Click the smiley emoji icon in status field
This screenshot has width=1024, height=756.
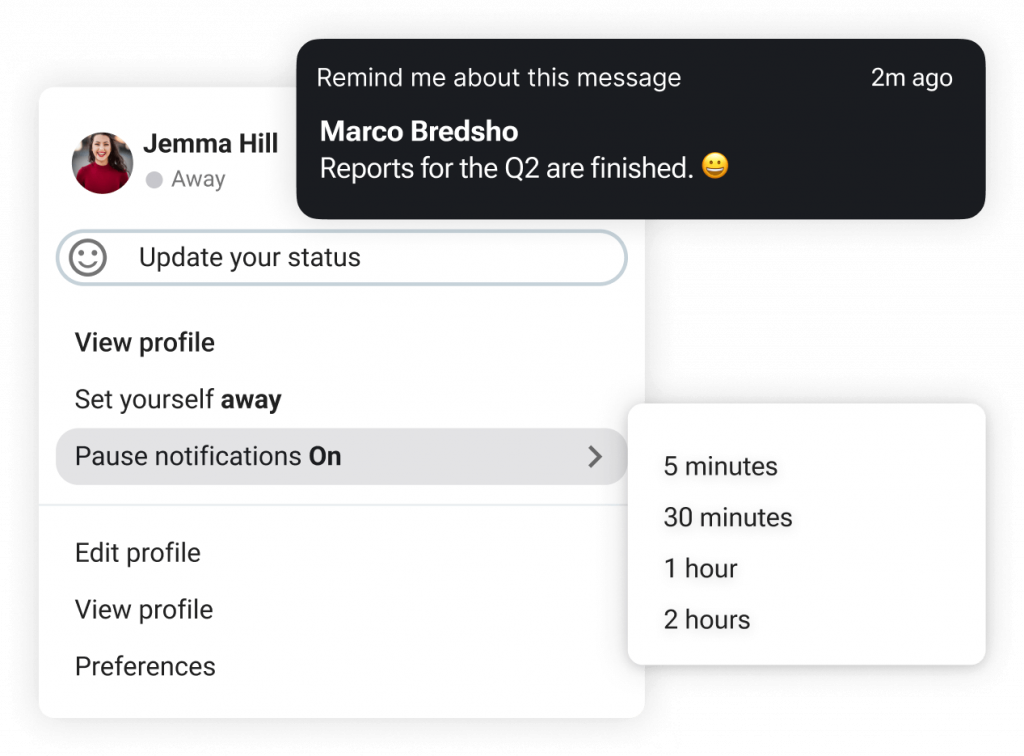pyautogui.click(x=88, y=257)
